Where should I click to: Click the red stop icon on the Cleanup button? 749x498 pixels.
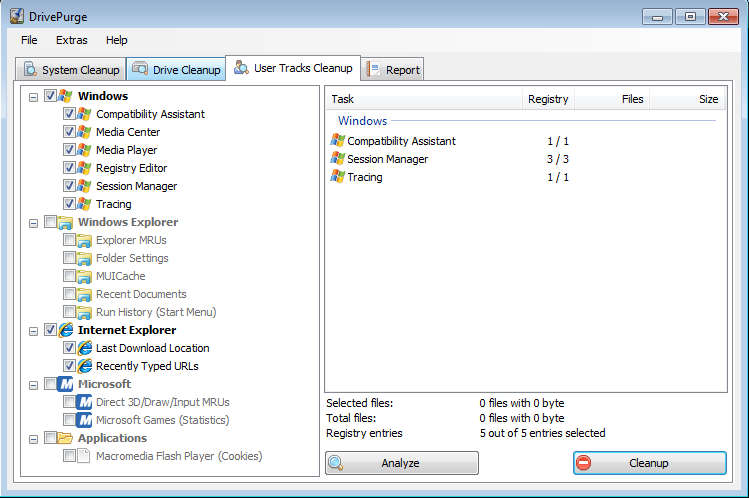[x=583, y=463]
